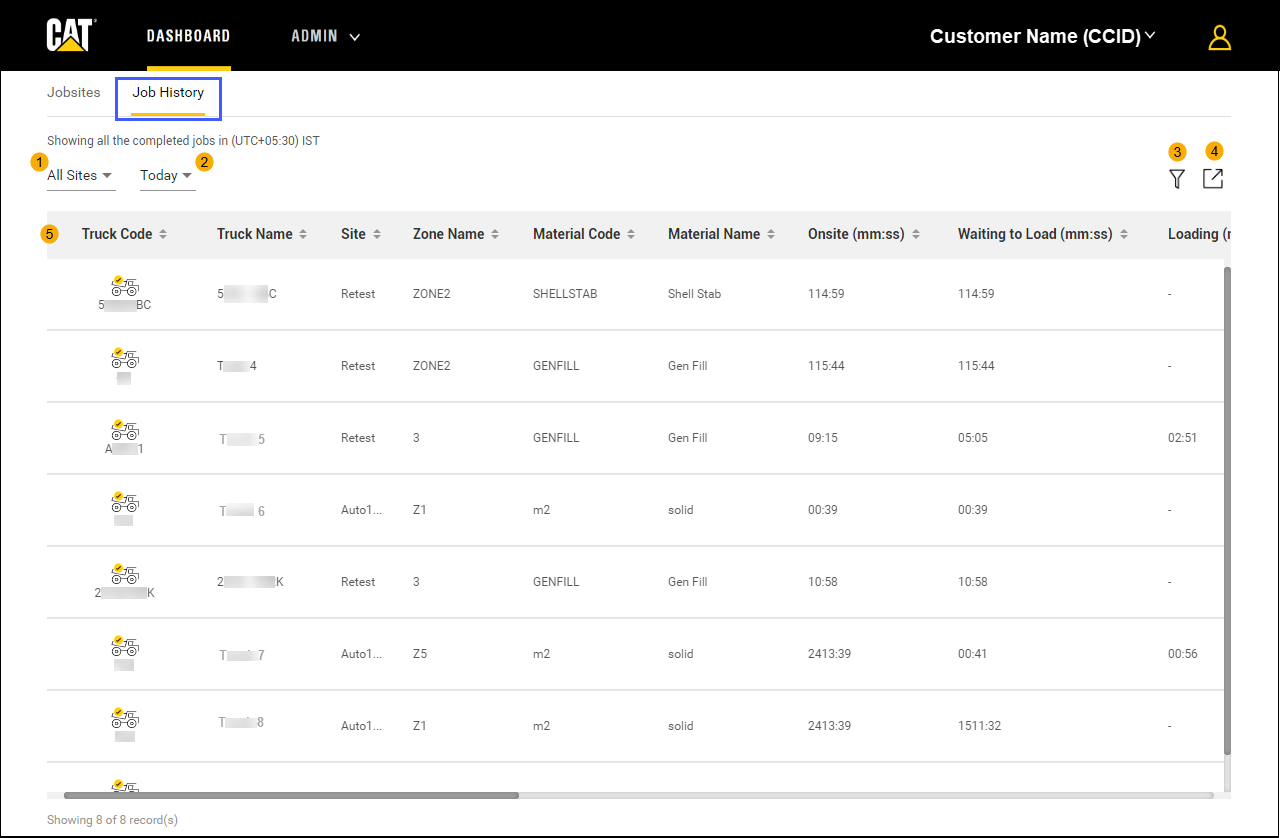Click the export icon
1280x838 pixels.
1212,179
